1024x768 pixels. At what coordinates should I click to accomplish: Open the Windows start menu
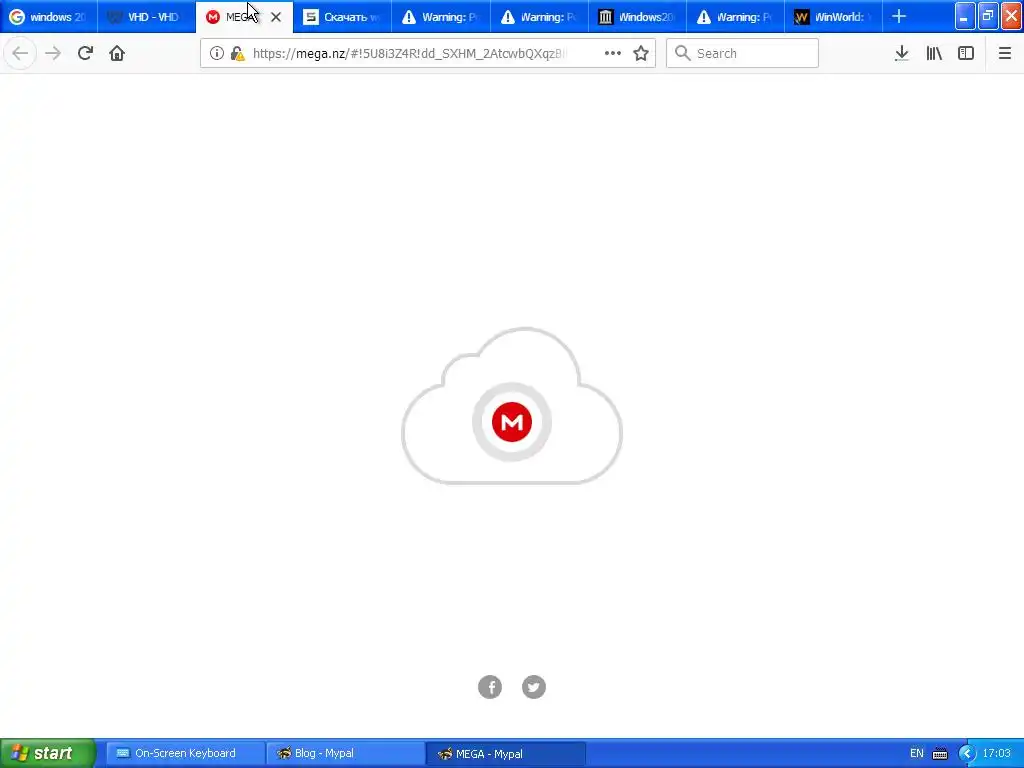[x=47, y=753]
